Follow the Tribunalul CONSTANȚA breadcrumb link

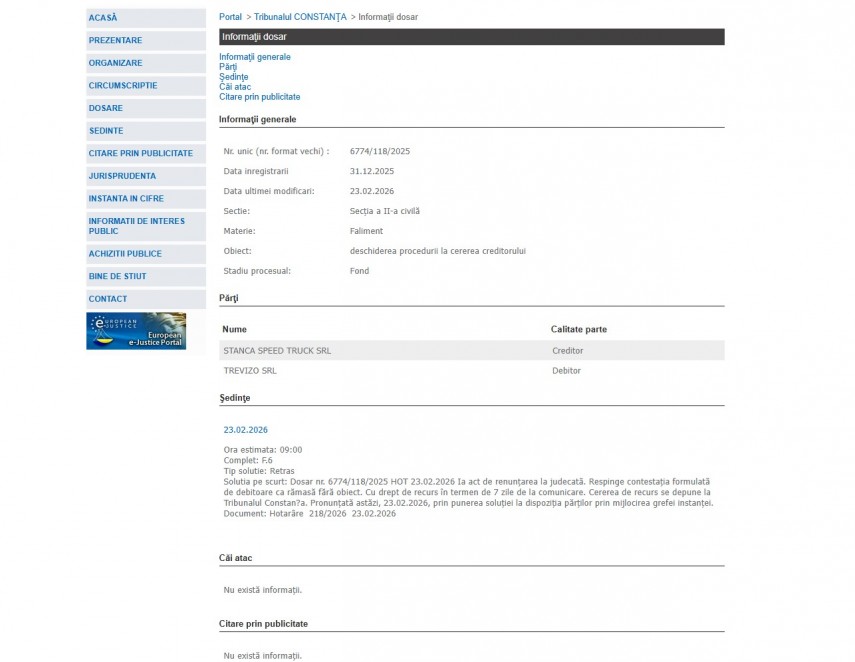[300, 17]
